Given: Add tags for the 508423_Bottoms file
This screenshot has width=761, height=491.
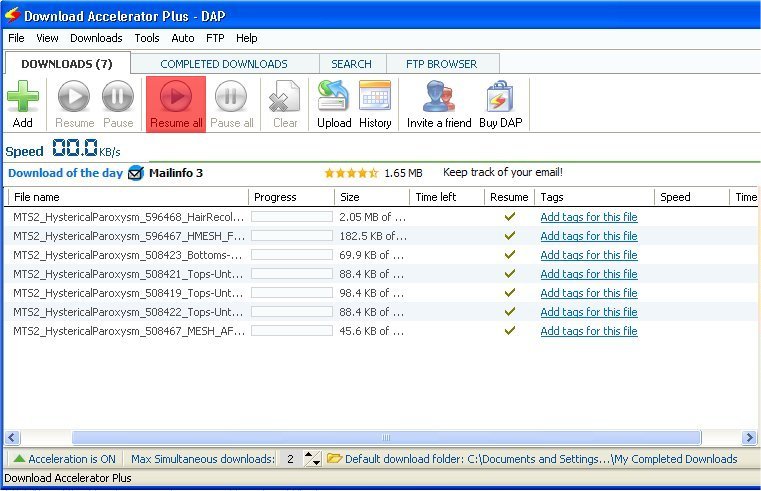Looking at the screenshot, I should click(589, 255).
